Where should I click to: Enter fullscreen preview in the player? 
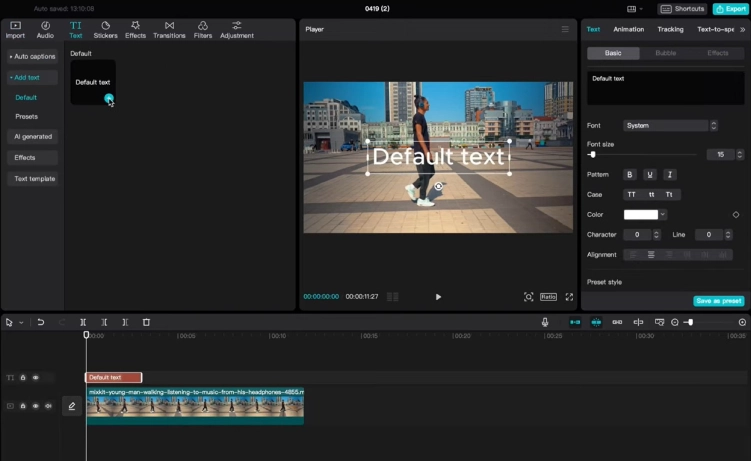(569, 297)
